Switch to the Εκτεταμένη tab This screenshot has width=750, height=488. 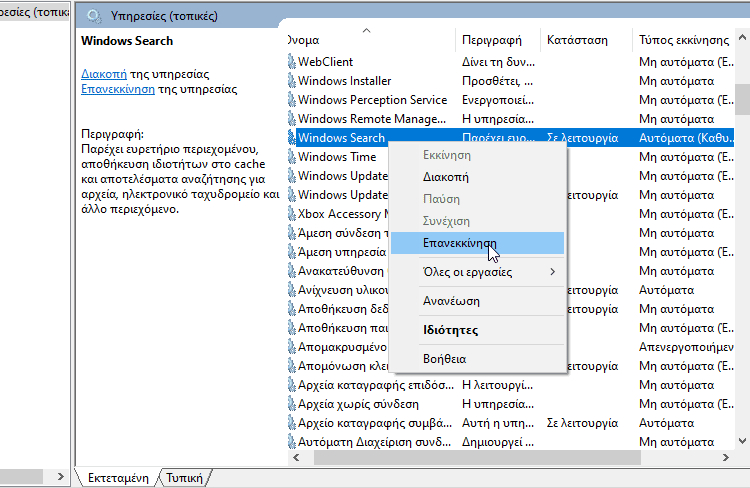click(x=118, y=478)
